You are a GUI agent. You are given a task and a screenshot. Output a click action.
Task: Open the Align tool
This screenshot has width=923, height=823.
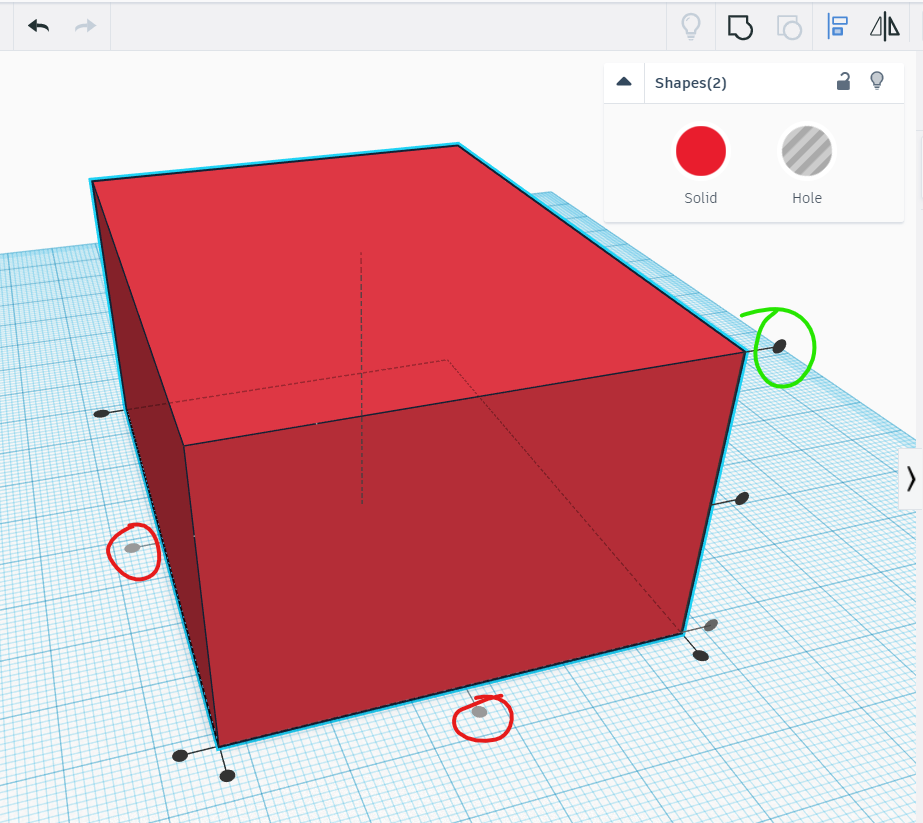pos(838,27)
